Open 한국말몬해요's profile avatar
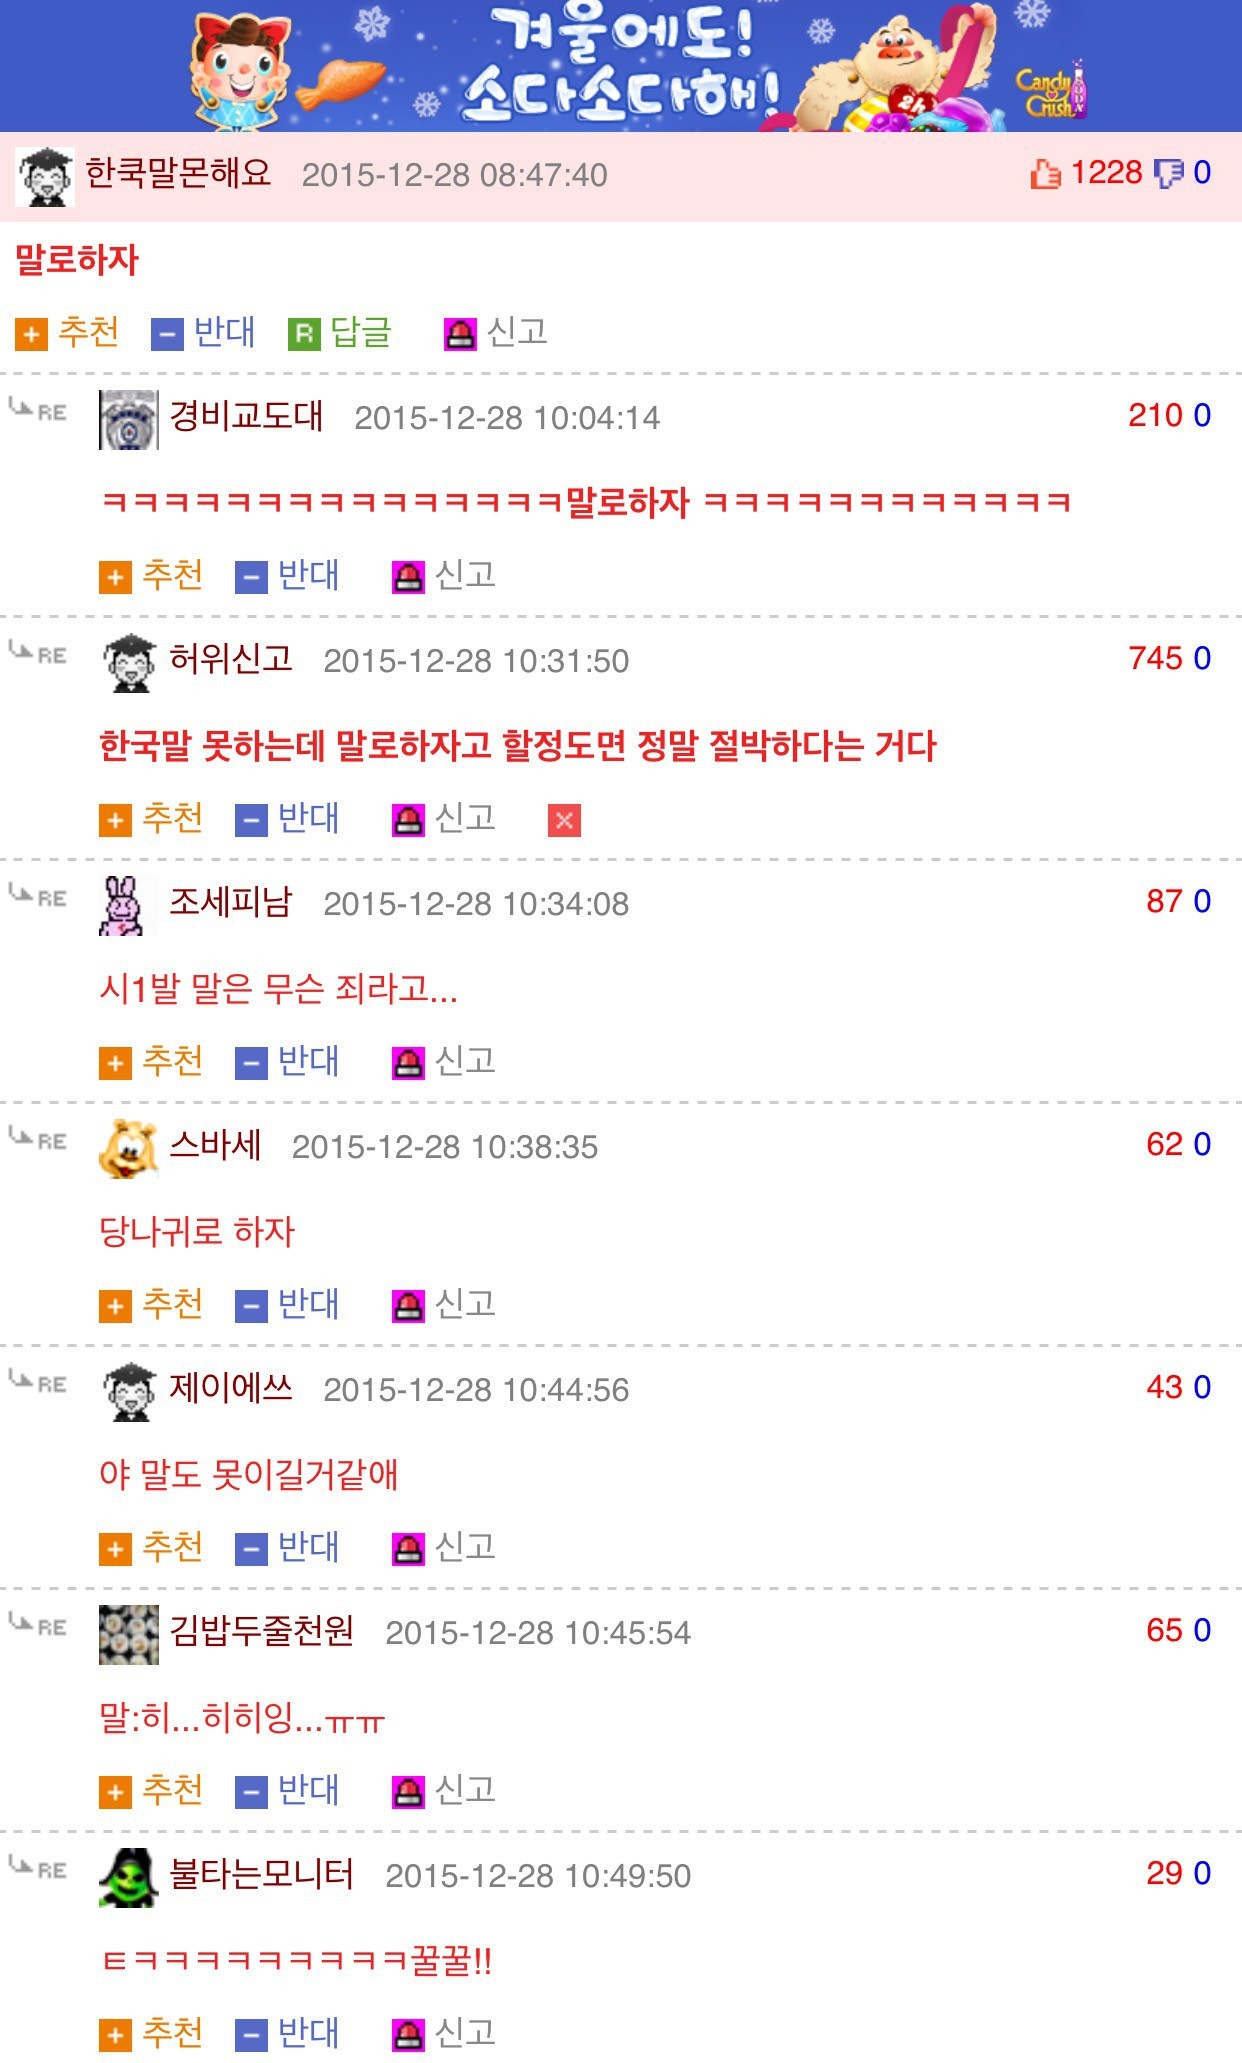This screenshot has height=2063, width=1242. click(x=45, y=177)
